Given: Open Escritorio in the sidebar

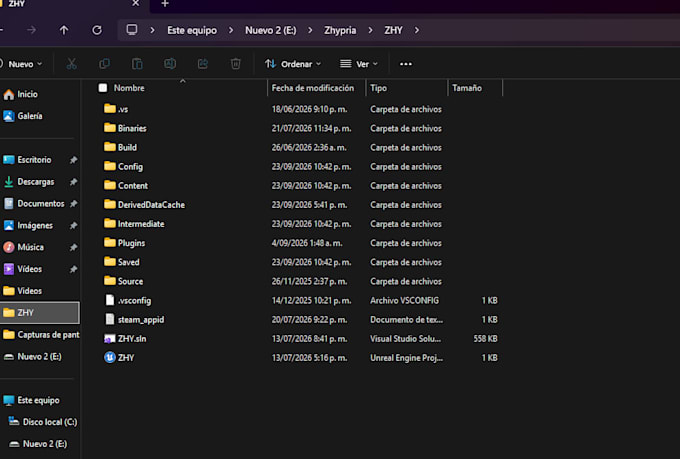Looking at the screenshot, I should click(x=27, y=160).
